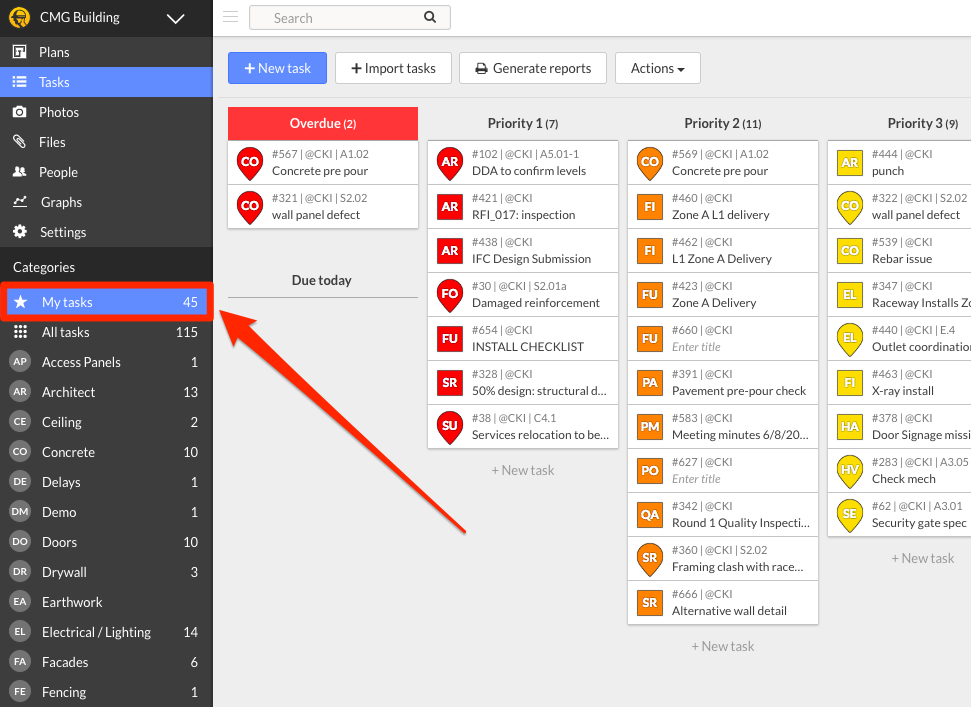Click the SR badge on task #328

coord(450,383)
